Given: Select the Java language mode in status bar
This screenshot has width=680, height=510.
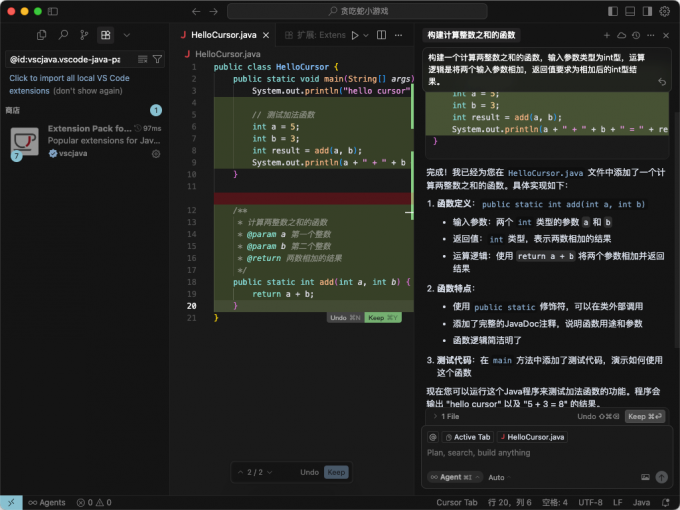Looking at the screenshot, I should click(641, 502).
